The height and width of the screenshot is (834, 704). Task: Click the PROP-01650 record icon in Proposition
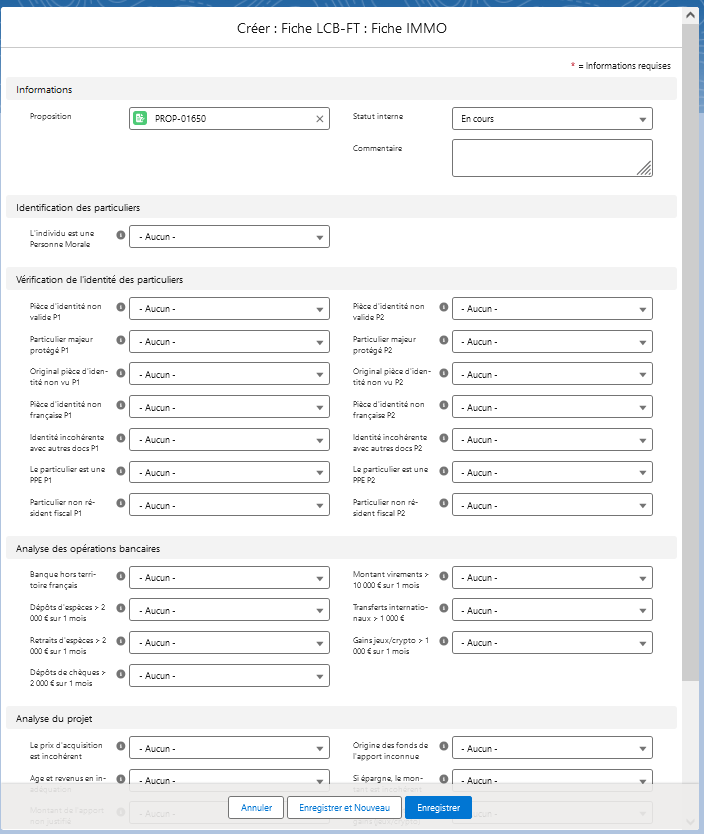coord(141,119)
